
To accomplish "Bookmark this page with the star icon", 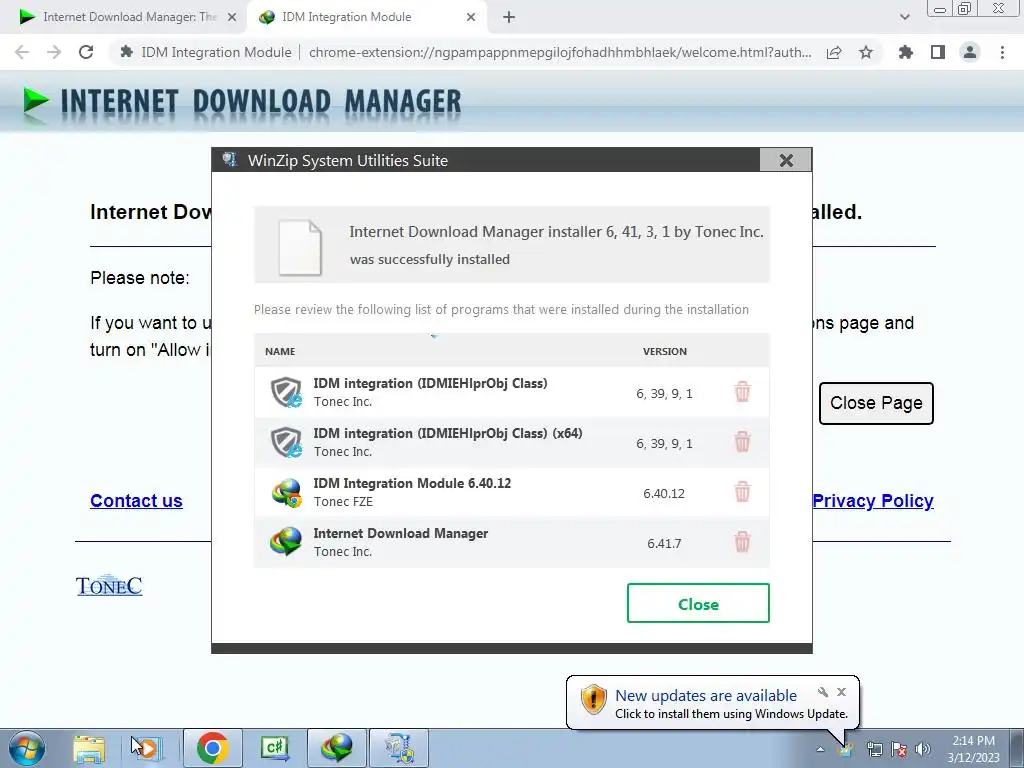I will (866, 52).
